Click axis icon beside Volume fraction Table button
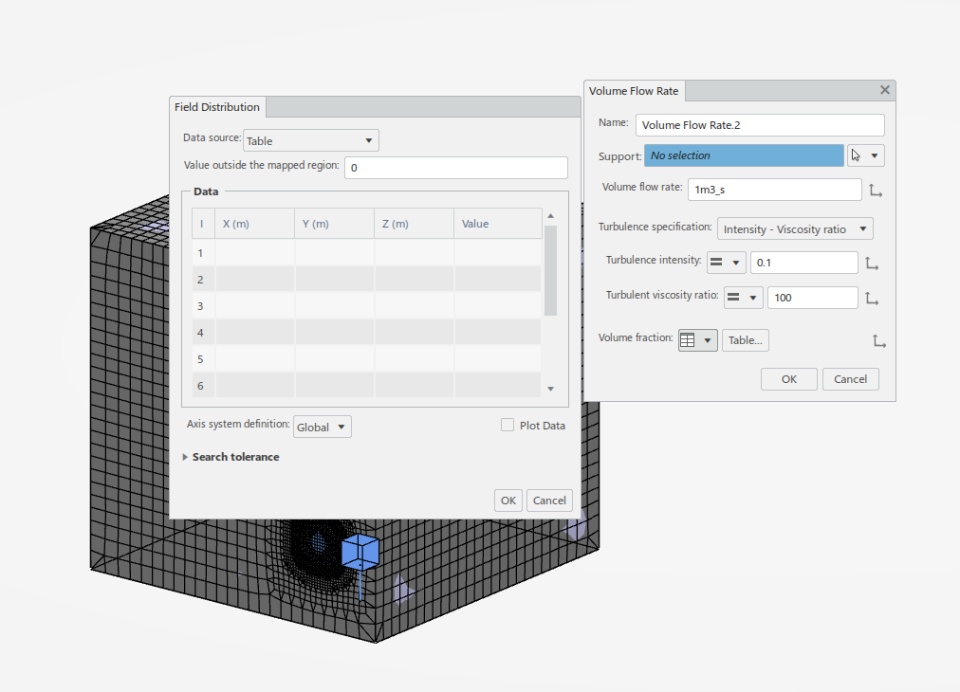 [879, 340]
